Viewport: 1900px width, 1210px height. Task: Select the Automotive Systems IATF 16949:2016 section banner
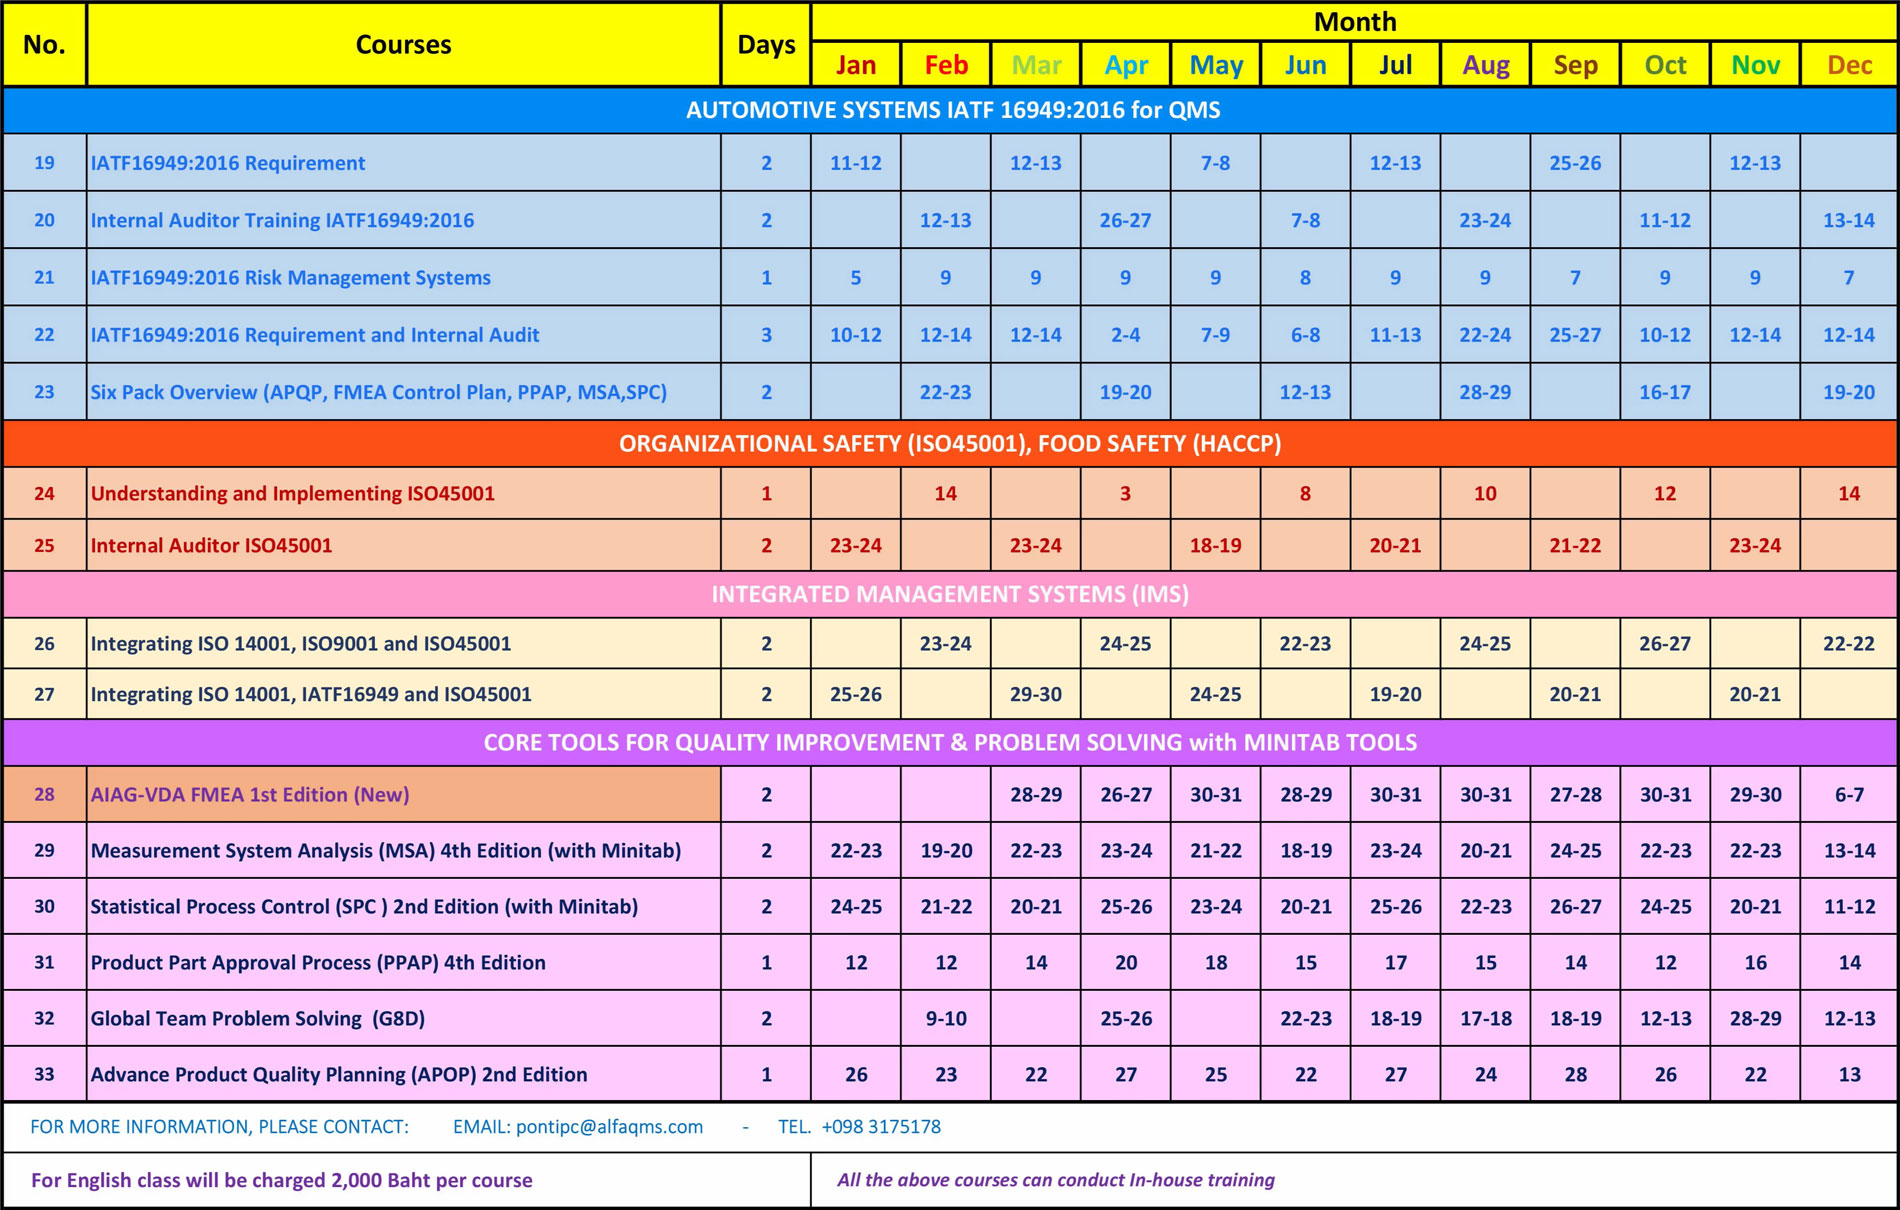coord(952,110)
